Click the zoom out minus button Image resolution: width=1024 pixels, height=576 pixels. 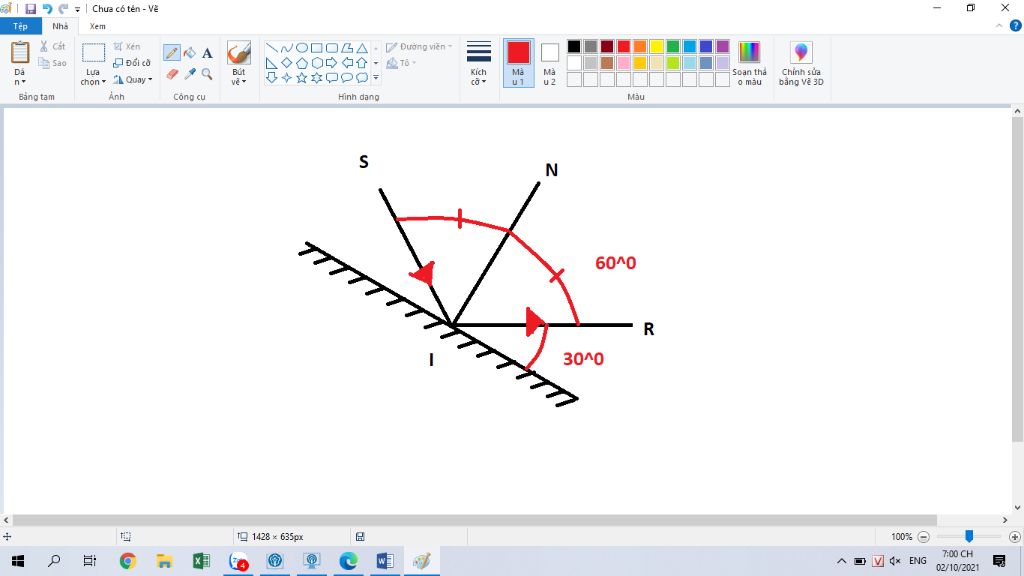coord(923,537)
